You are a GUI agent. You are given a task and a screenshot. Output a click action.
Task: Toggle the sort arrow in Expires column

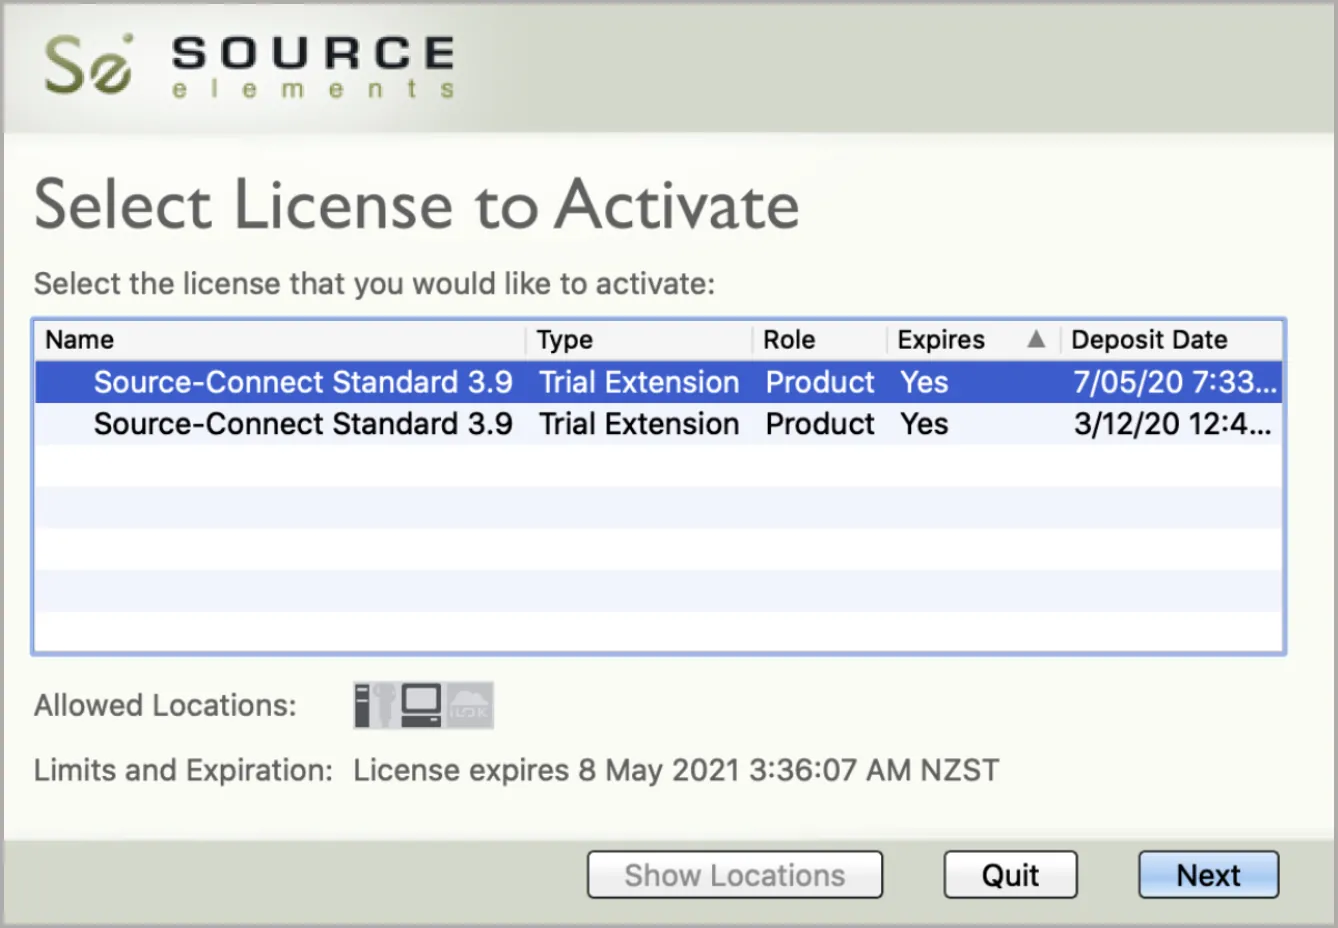click(1036, 339)
